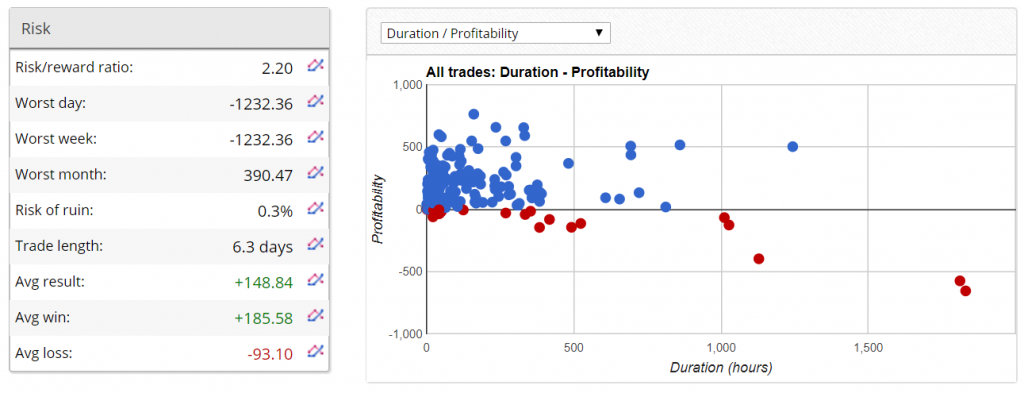The width and height of the screenshot is (1024, 393).
Task: Select the Avg loss value -93.10
Action: [270, 354]
